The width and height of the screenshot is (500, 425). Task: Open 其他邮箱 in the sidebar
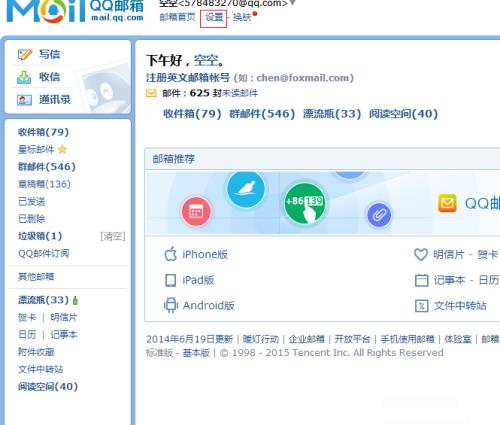36,277
